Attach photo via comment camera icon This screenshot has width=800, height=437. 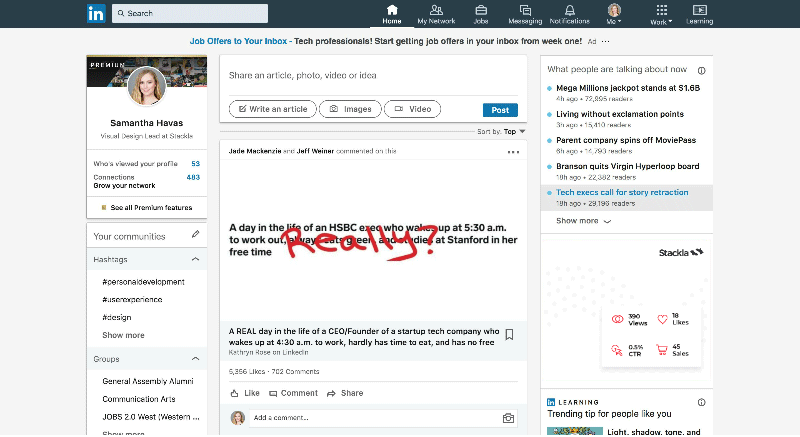pyautogui.click(x=508, y=418)
